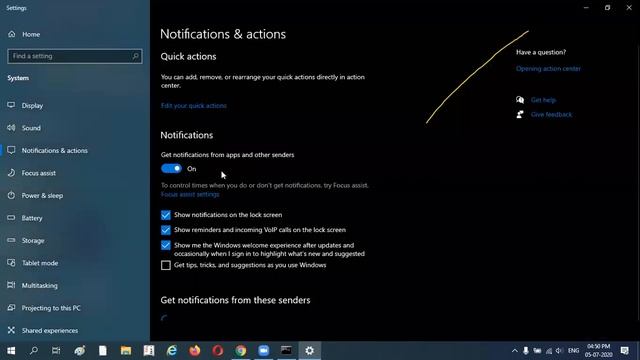Viewport: 640px width, 360px height.
Task: Click the Settings gear on the taskbar
Action: click(309, 351)
